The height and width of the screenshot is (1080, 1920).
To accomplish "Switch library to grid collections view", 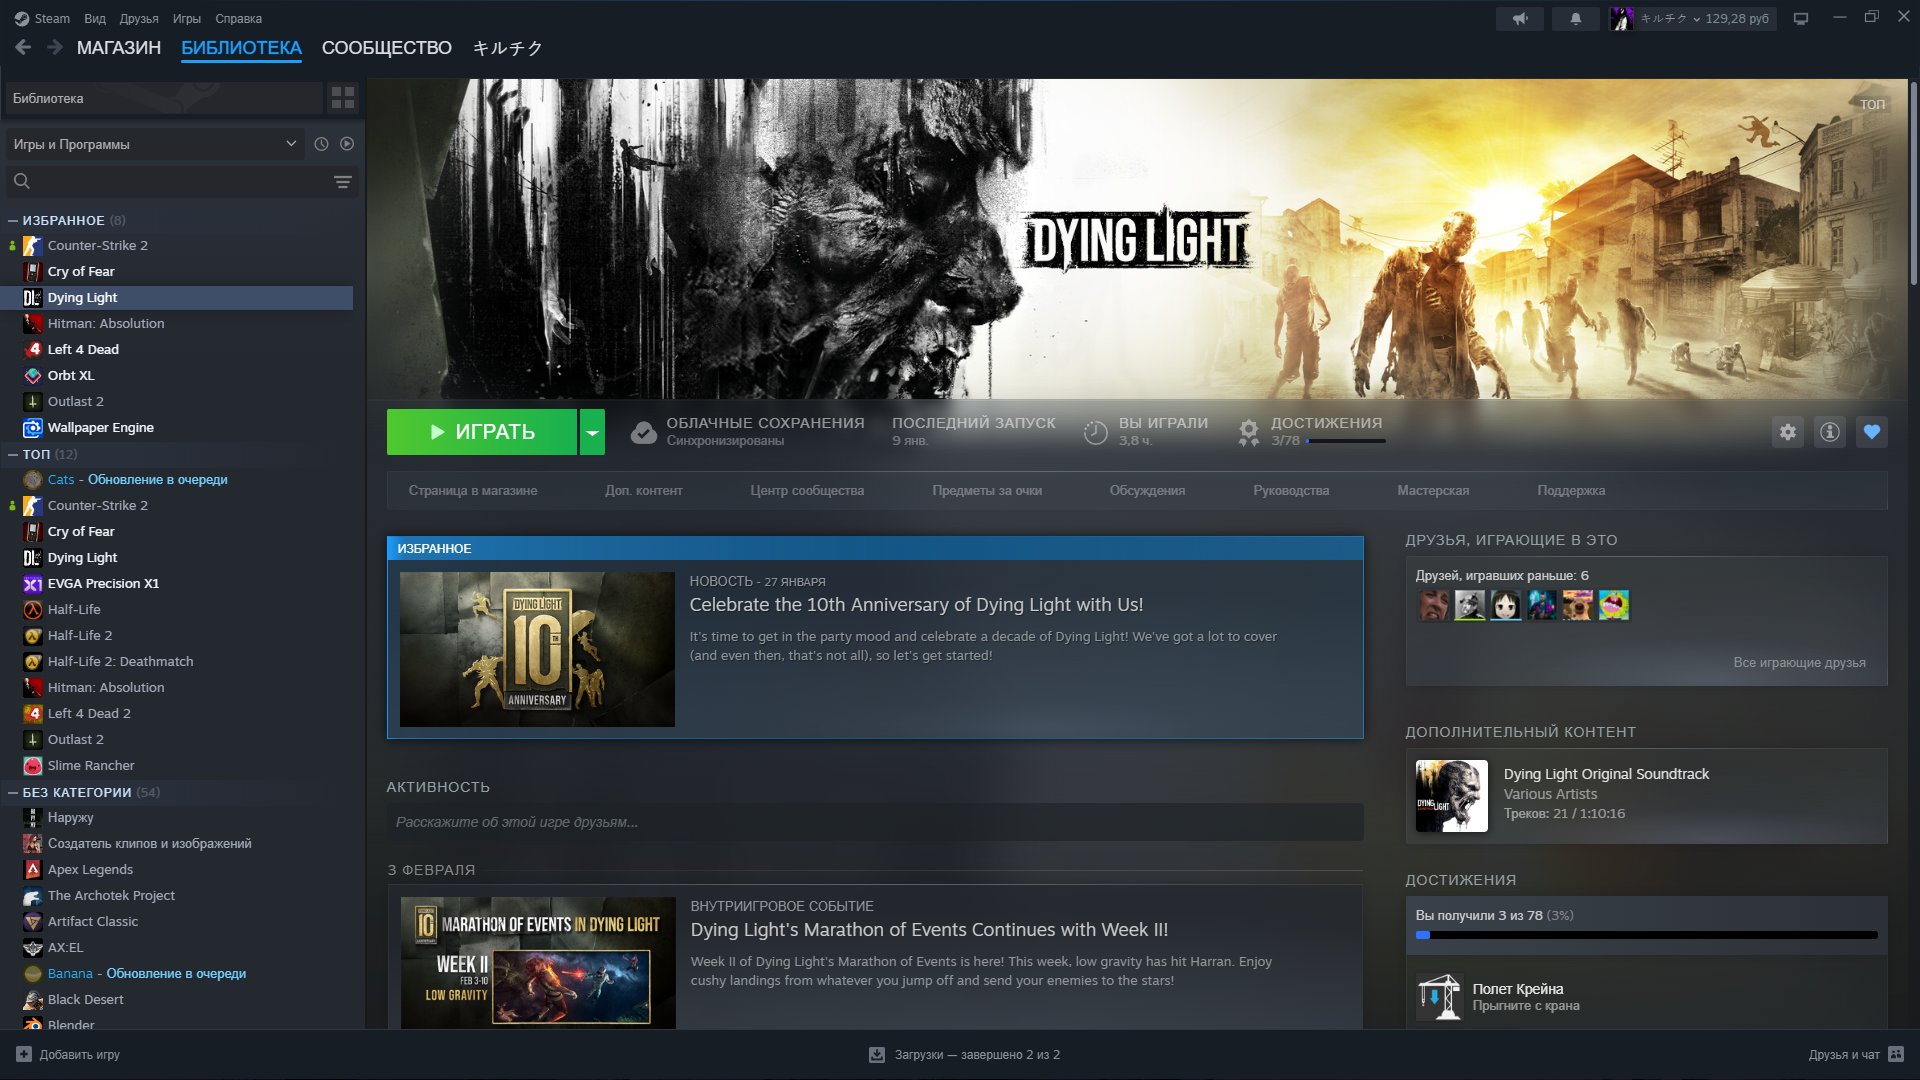I will (343, 97).
